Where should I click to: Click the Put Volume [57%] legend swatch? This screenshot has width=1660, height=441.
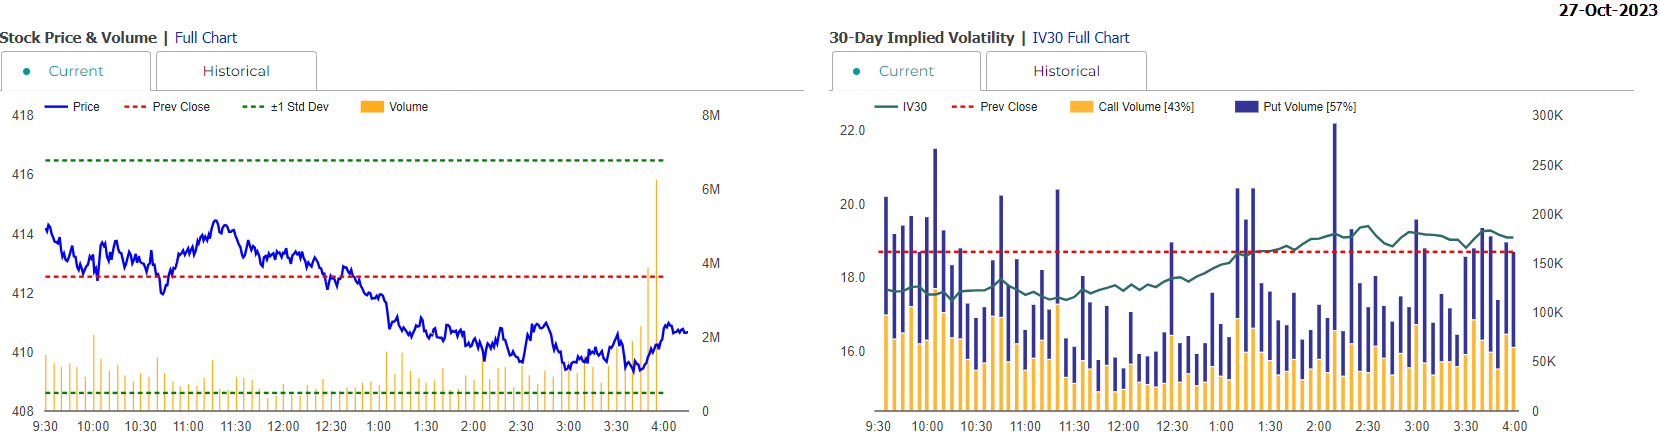1246,107
